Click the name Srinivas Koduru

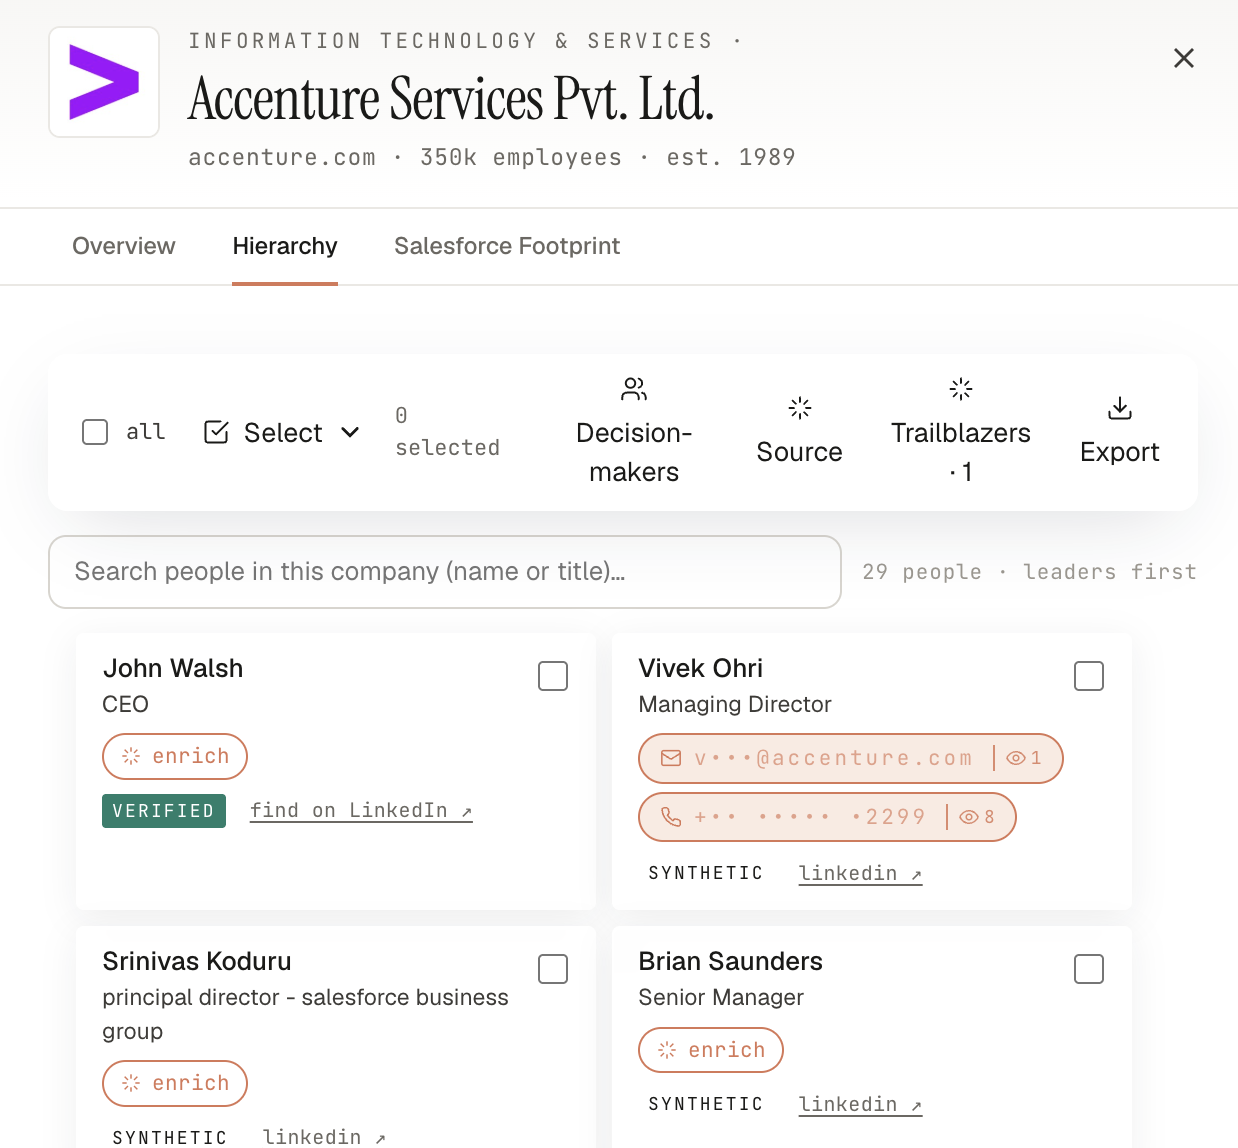point(197,961)
